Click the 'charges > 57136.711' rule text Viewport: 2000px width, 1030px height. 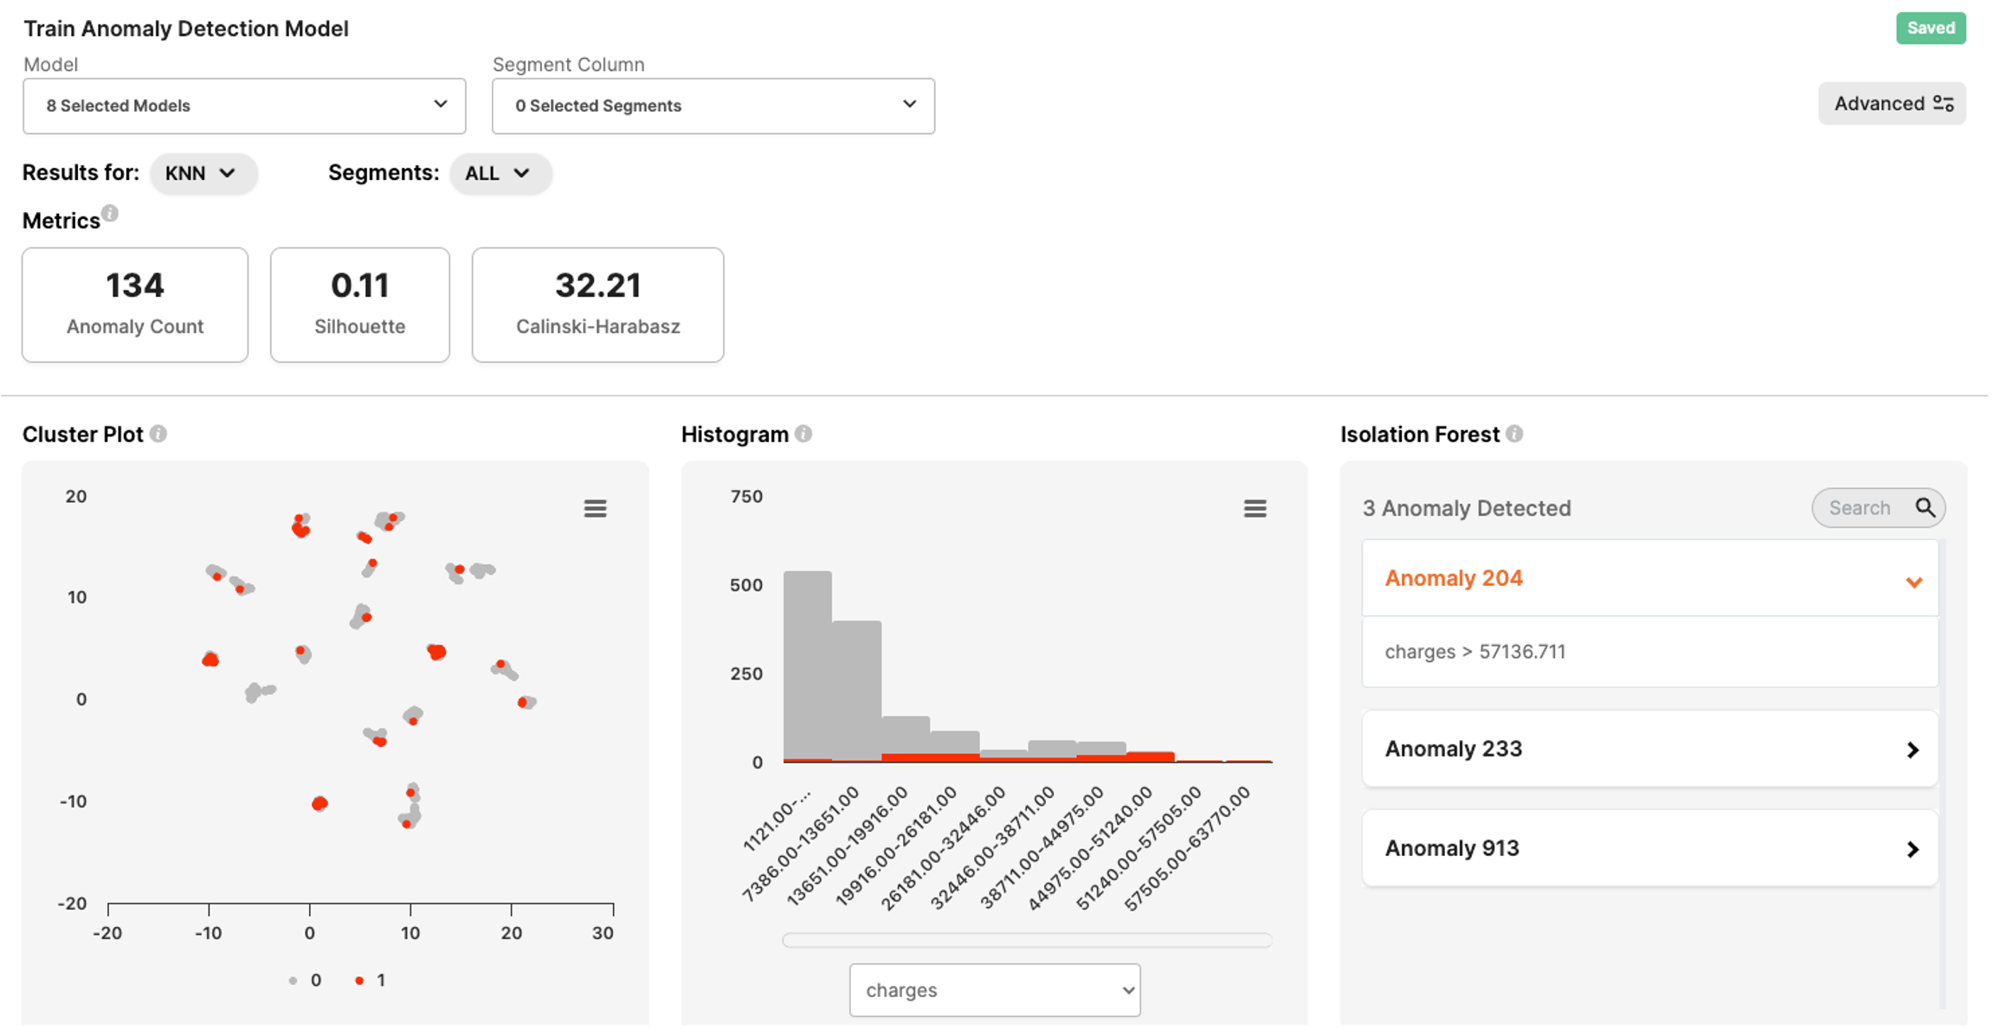(1475, 652)
